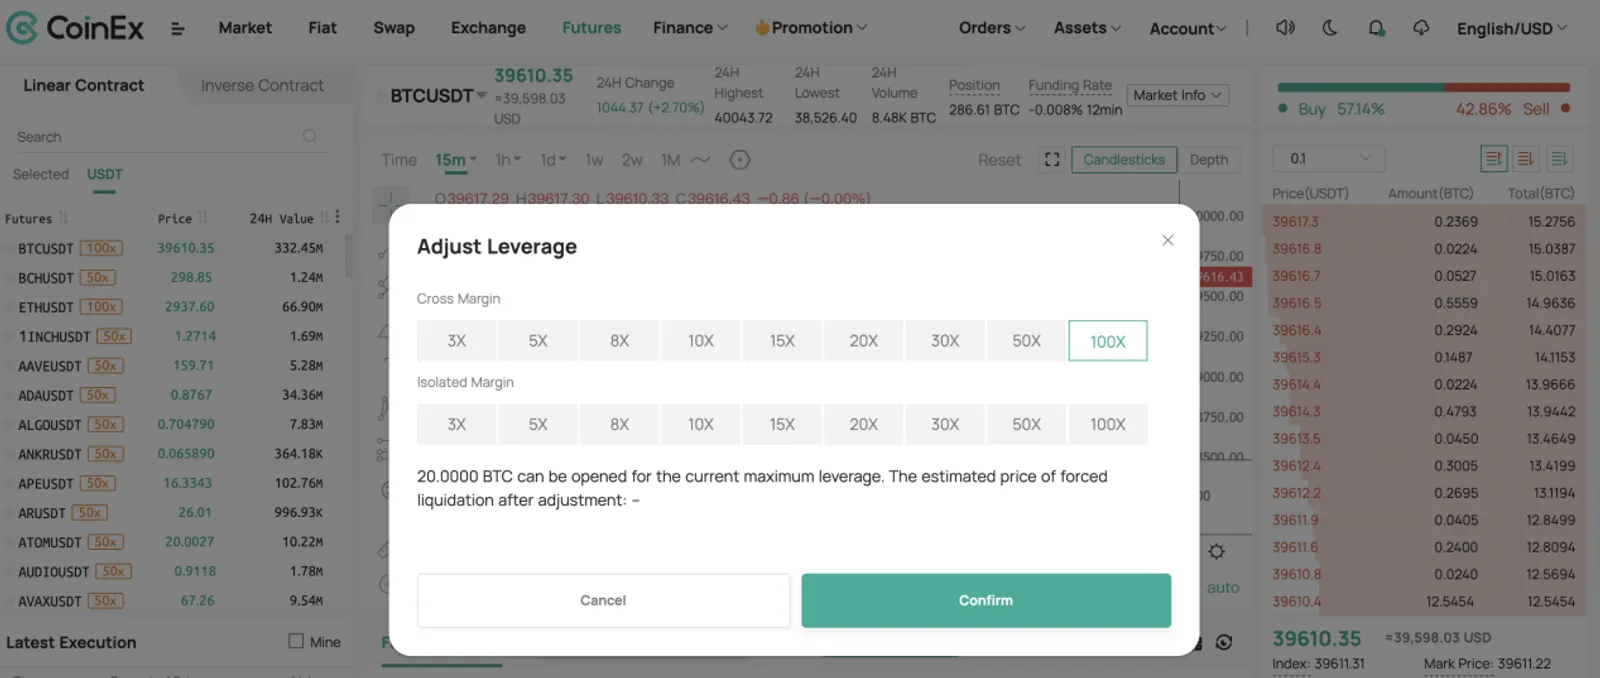The image size is (1600, 678).
Task: Select 100X cross margin leverage
Action: (1108, 341)
